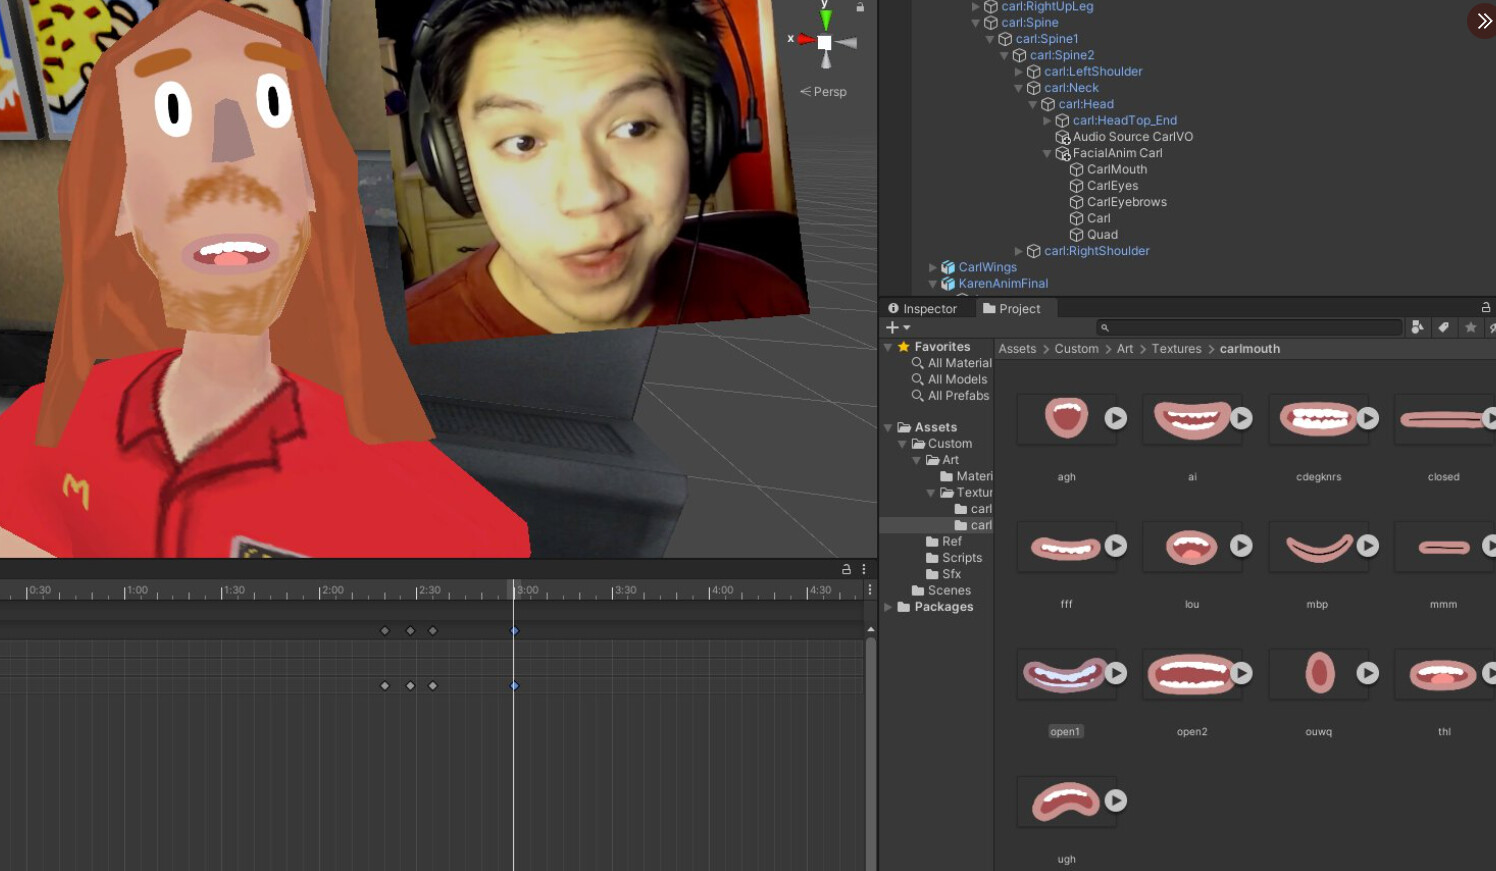The width and height of the screenshot is (1496, 871).
Task: Expand the carl:RightShoulder node
Action: pyautogui.click(x=1019, y=251)
